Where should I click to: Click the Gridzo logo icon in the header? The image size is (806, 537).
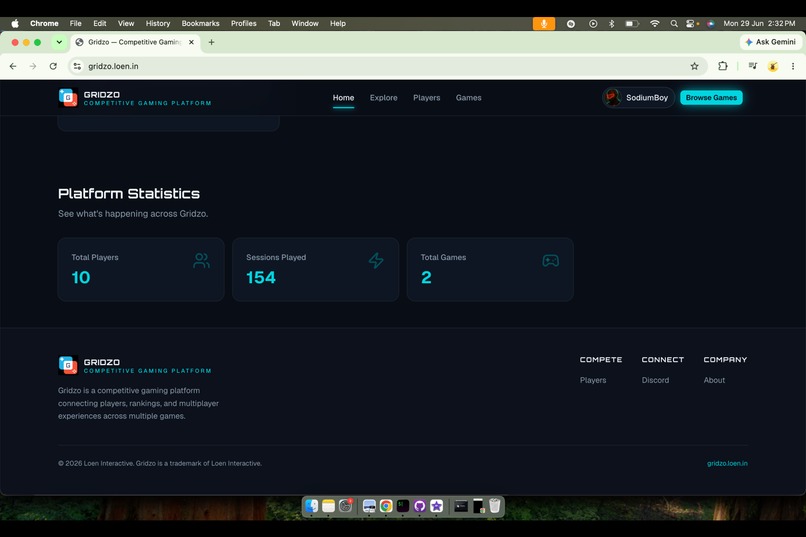click(x=68, y=98)
